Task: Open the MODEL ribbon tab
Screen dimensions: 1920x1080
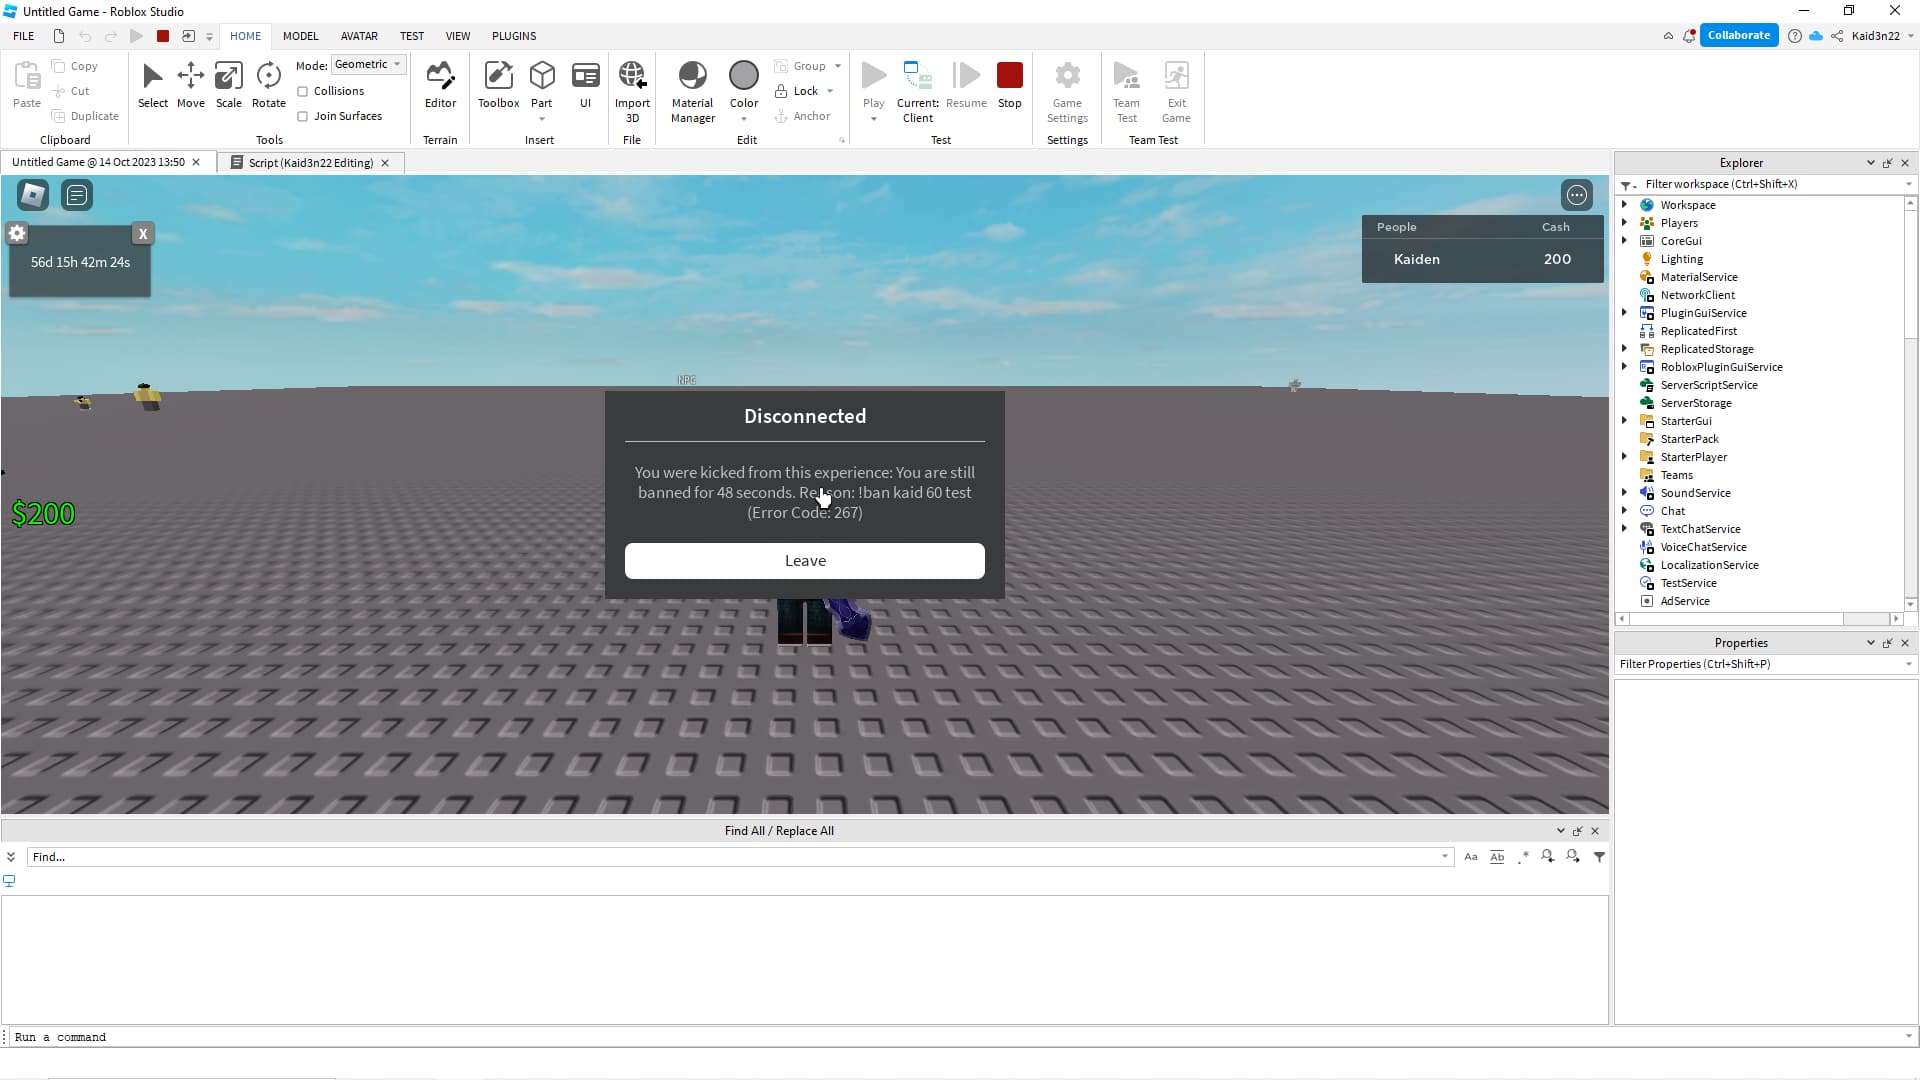Action: pos(300,36)
